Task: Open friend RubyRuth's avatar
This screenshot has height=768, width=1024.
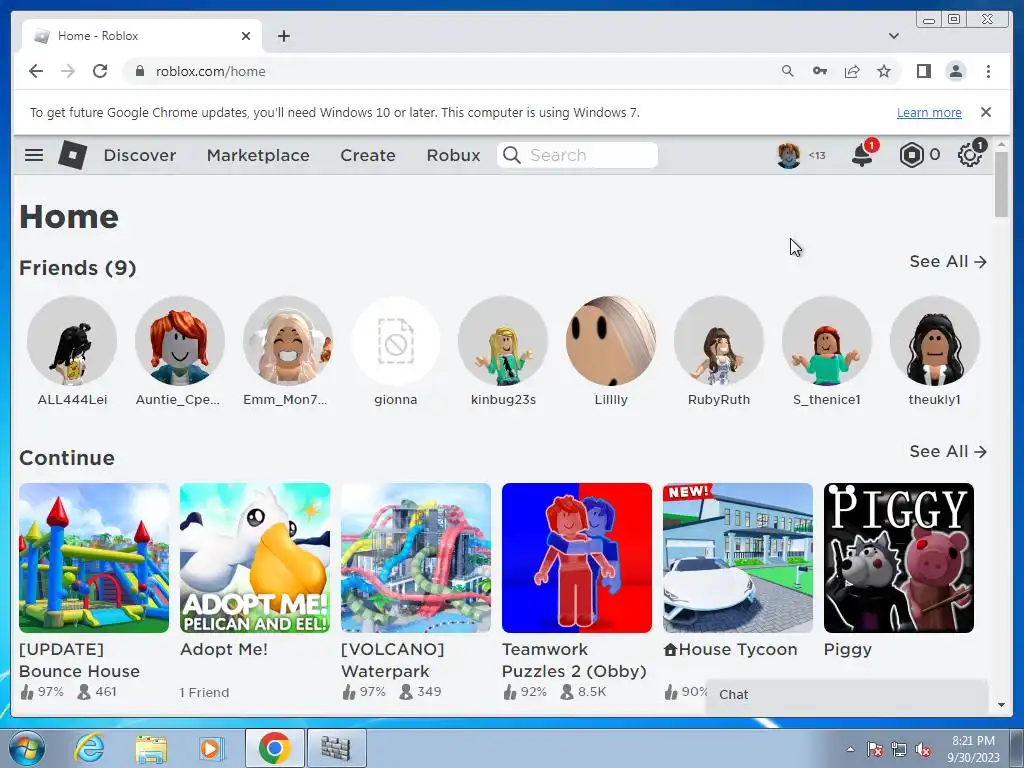Action: [718, 341]
